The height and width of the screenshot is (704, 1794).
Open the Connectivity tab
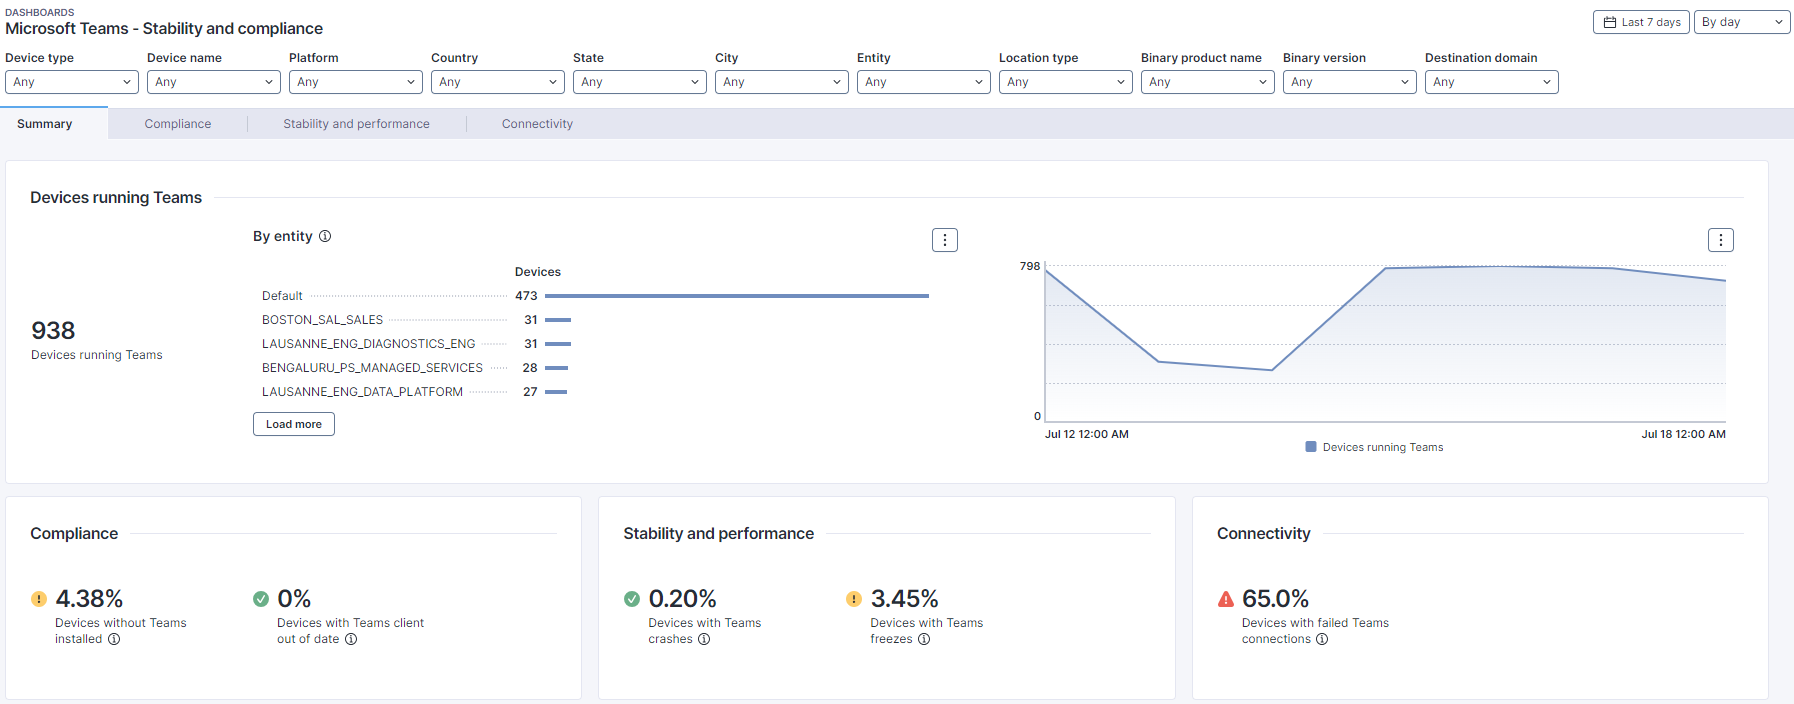tap(537, 124)
